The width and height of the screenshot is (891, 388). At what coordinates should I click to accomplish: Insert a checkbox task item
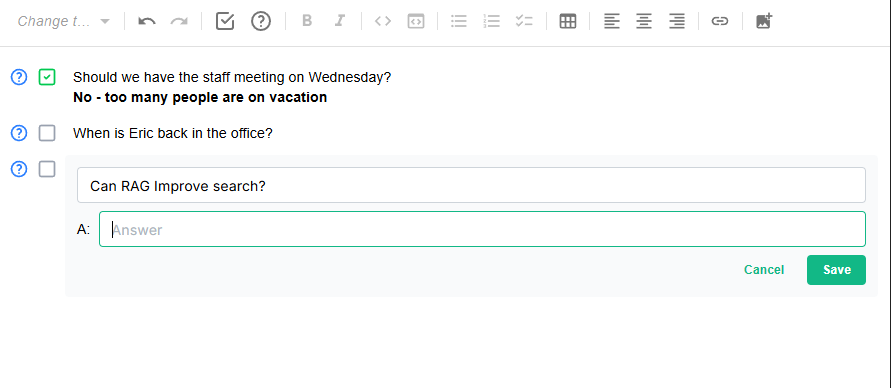[225, 22]
